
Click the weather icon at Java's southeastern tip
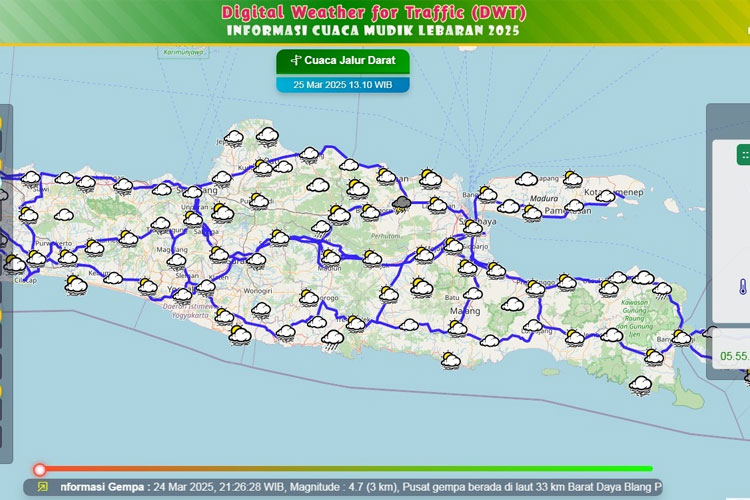pos(640,385)
